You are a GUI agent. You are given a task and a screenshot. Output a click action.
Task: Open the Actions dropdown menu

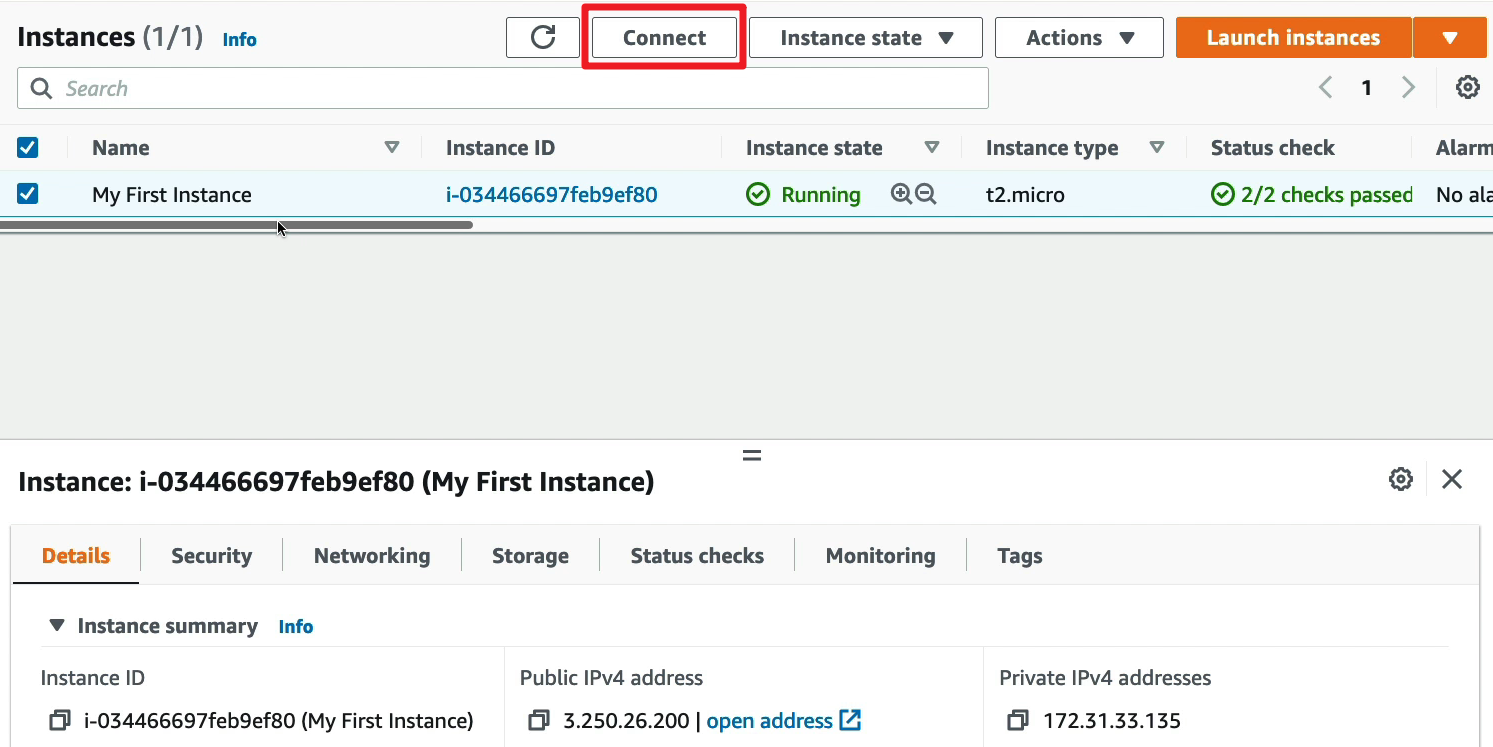1079,38
